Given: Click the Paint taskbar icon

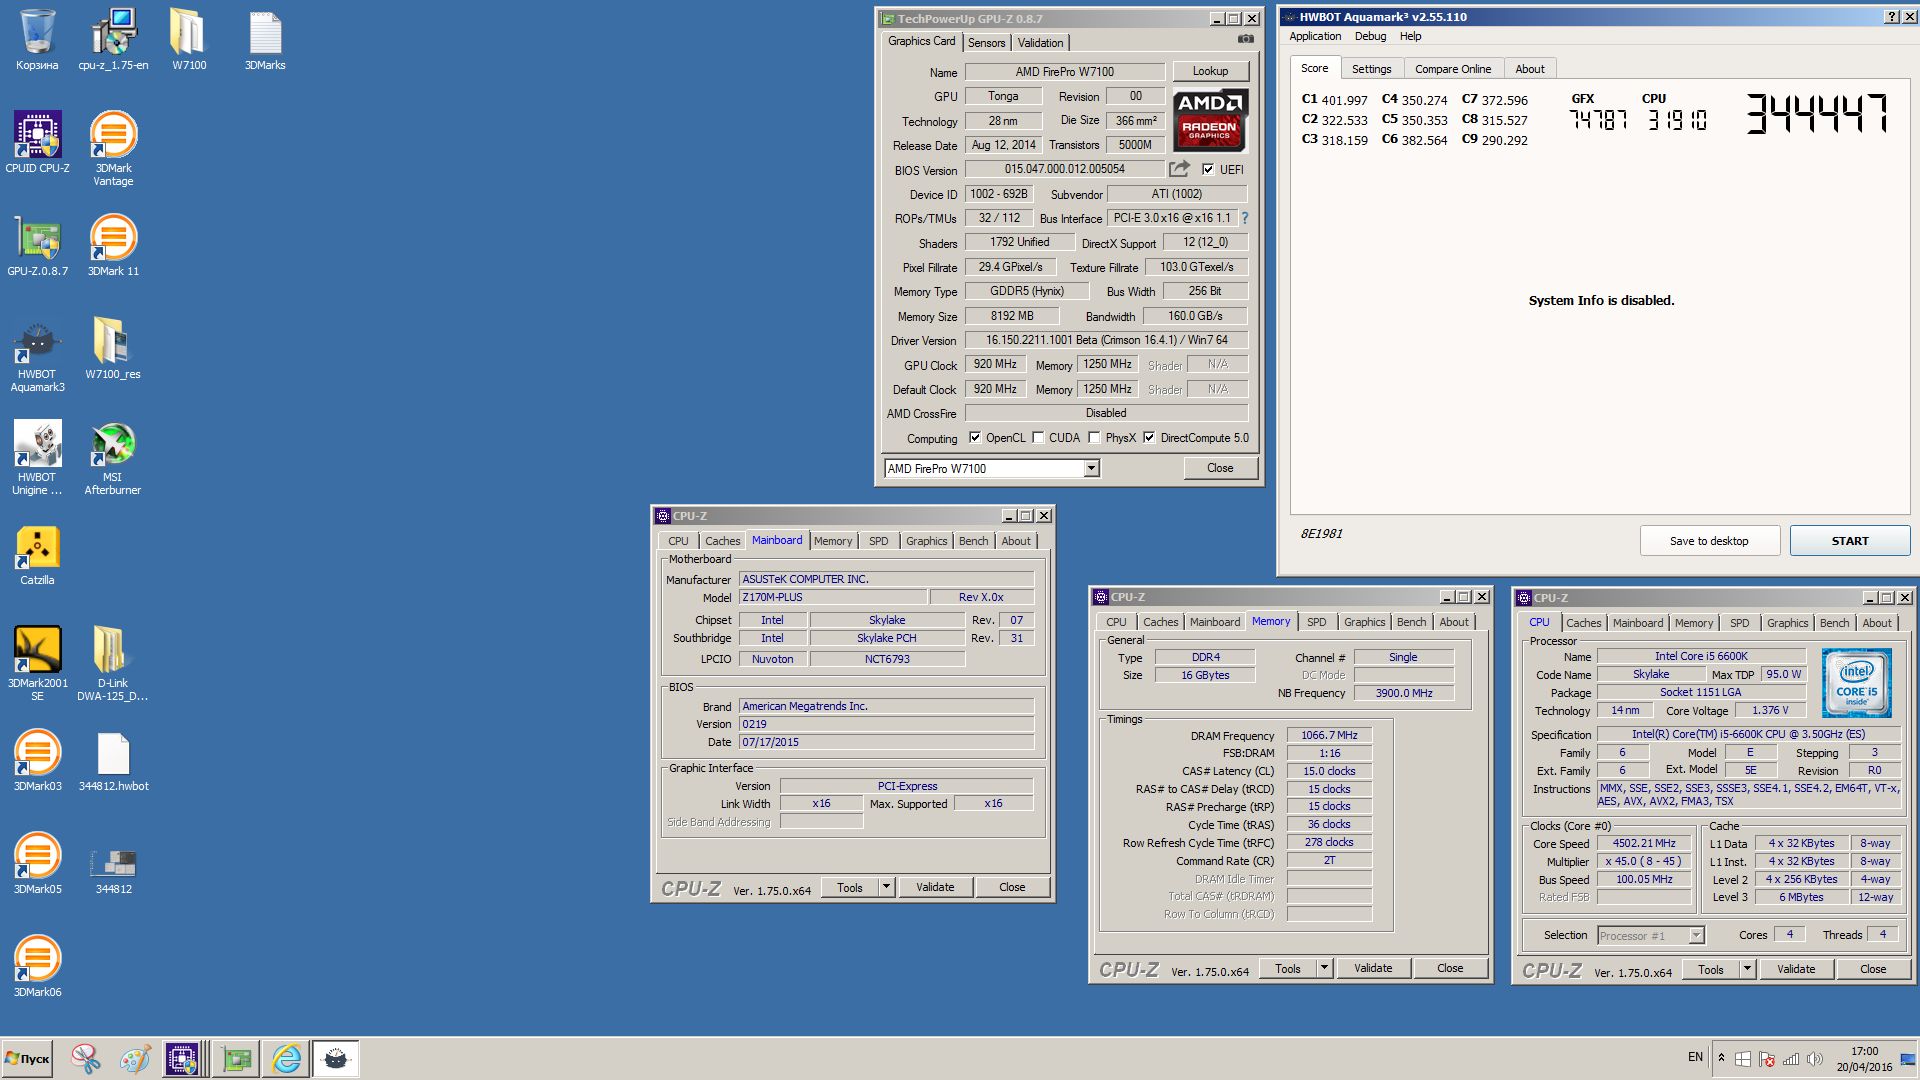Looking at the screenshot, I should click(134, 1059).
